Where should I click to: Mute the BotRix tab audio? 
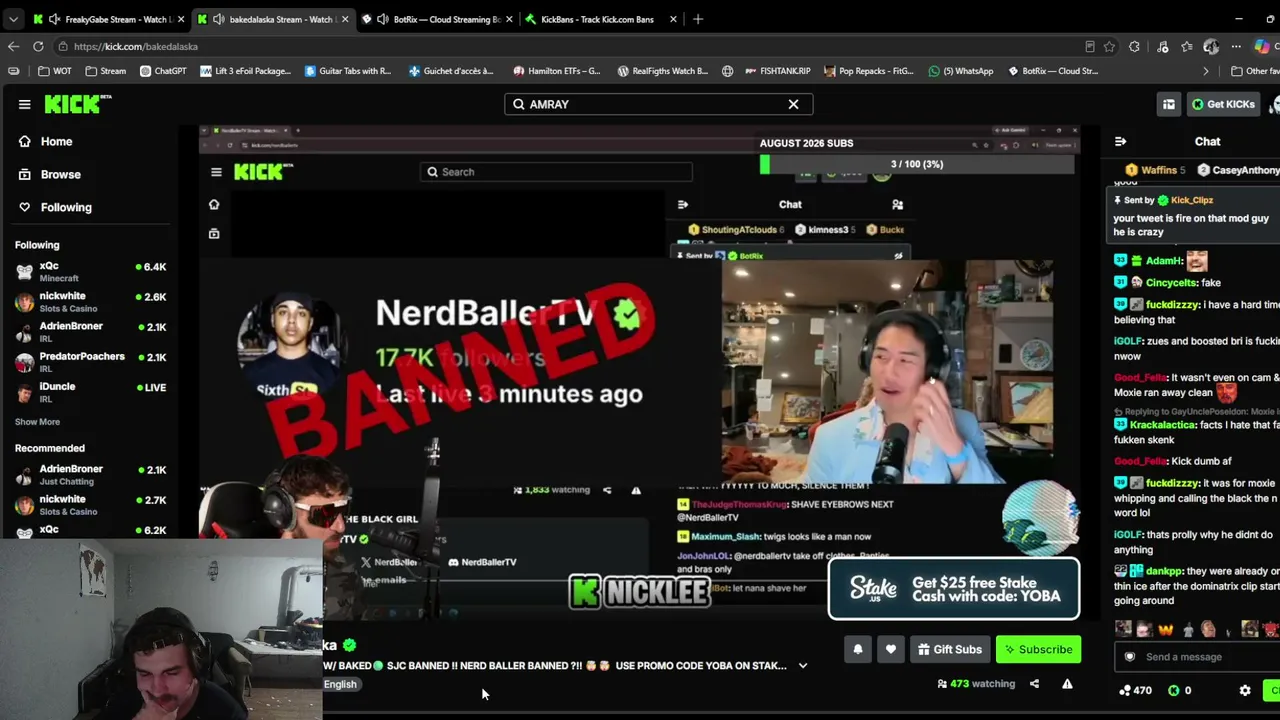point(383,19)
